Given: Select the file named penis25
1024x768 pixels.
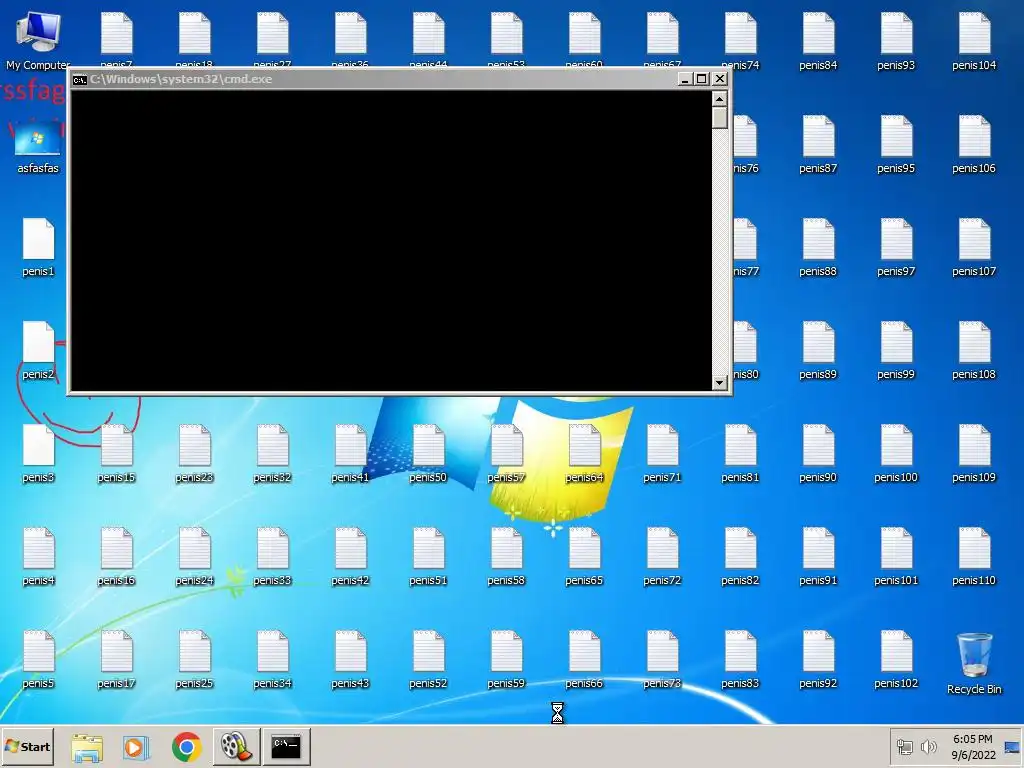Looking at the screenshot, I should [194, 661].
